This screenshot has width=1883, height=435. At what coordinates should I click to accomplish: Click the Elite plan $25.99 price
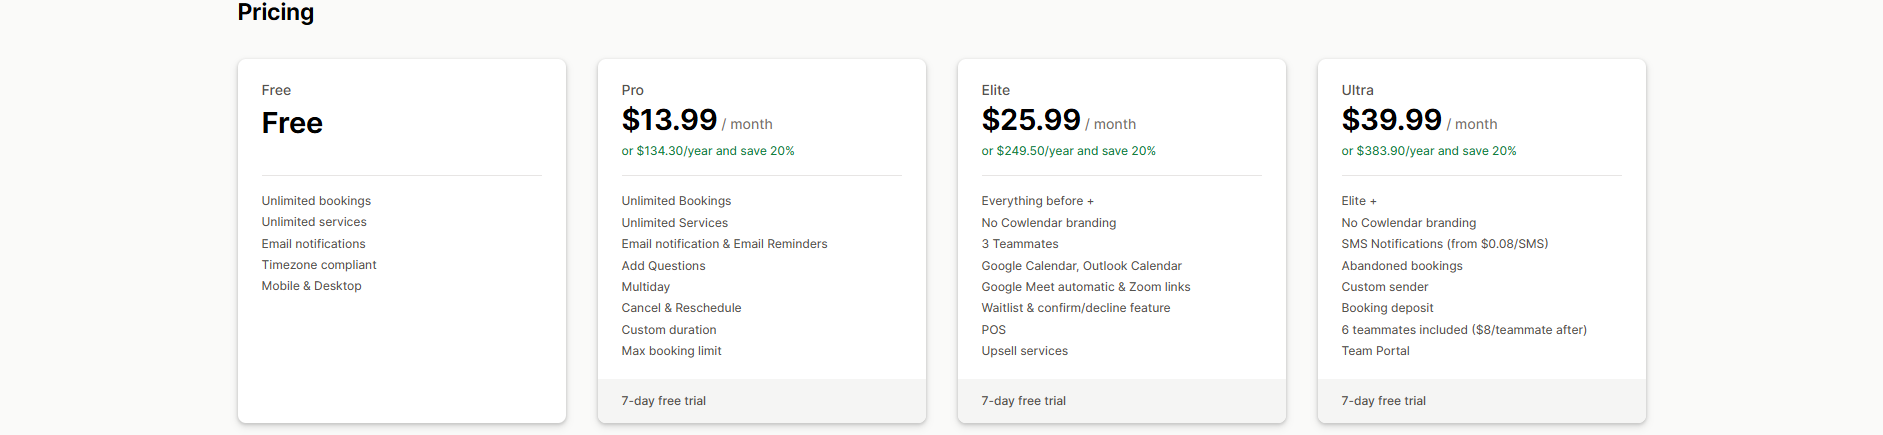point(1030,120)
